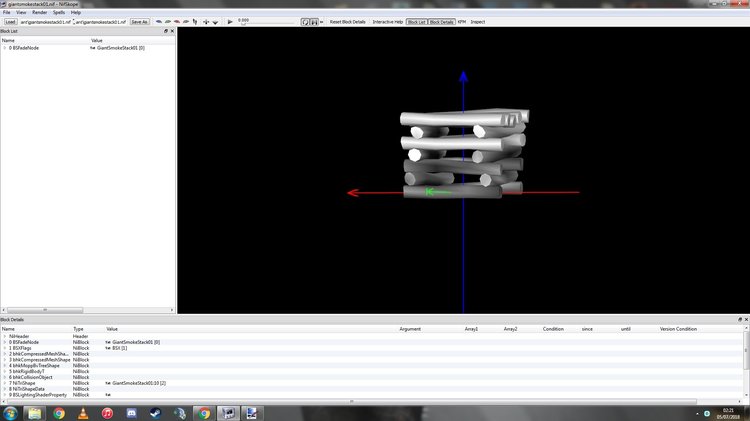This screenshot has width=750, height=421.
Task: Open the File menu
Action: [6, 12]
